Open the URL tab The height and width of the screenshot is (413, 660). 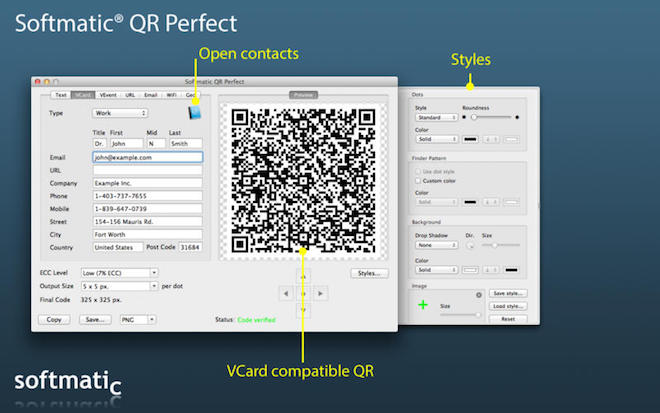[x=130, y=95]
